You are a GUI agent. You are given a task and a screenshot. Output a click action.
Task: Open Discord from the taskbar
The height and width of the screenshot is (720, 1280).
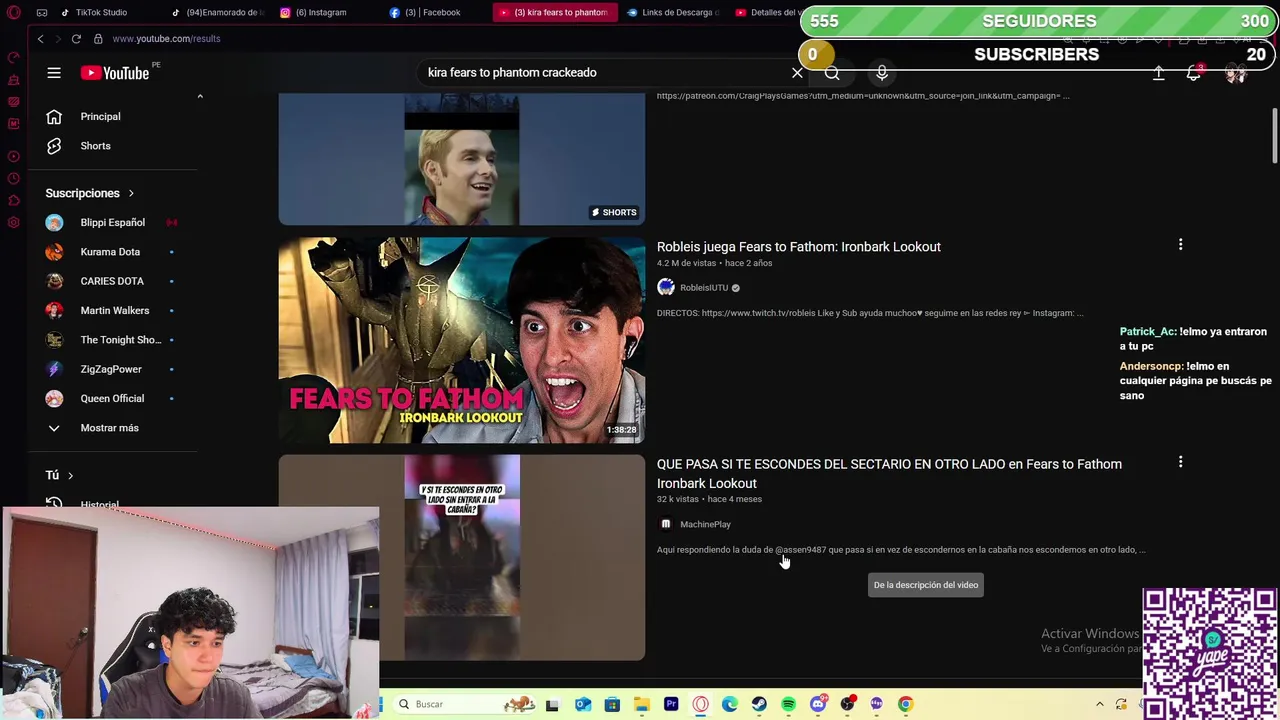tap(818, 704)
